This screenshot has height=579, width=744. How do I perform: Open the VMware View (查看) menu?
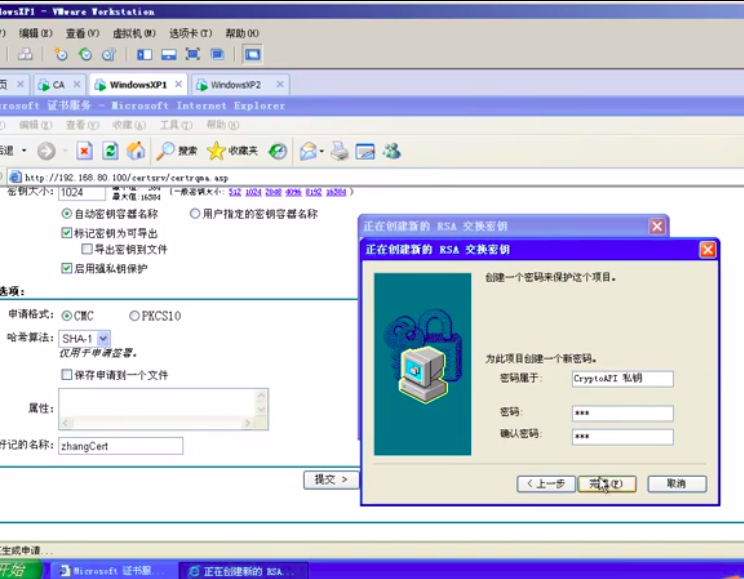point(83,33)
